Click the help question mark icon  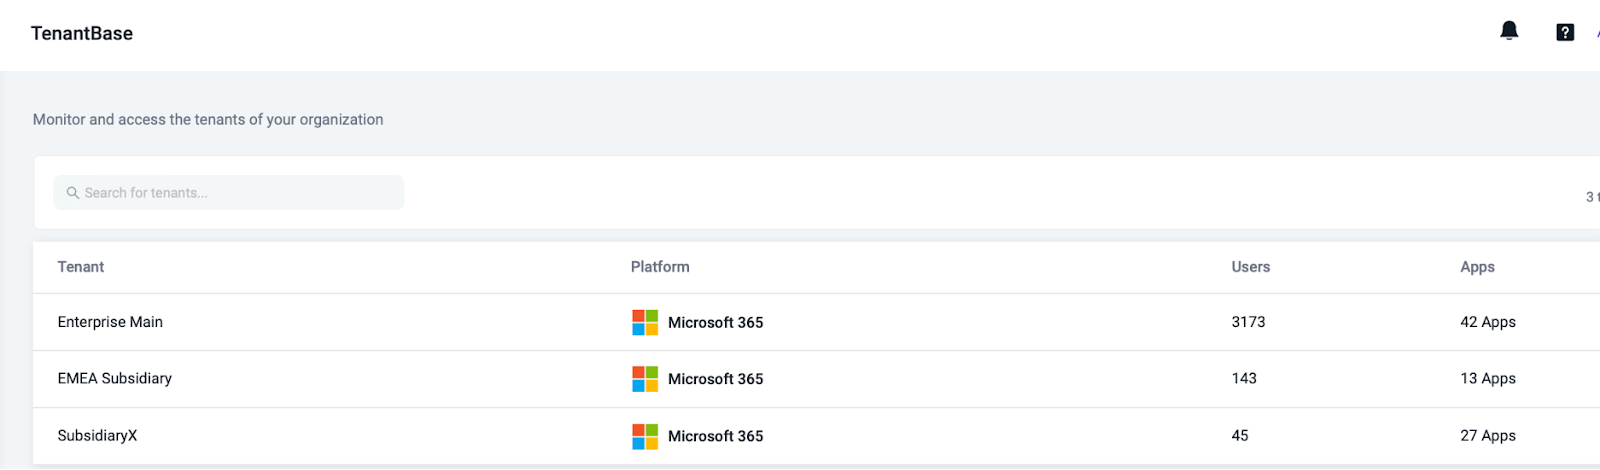(x=1565, y=32)
